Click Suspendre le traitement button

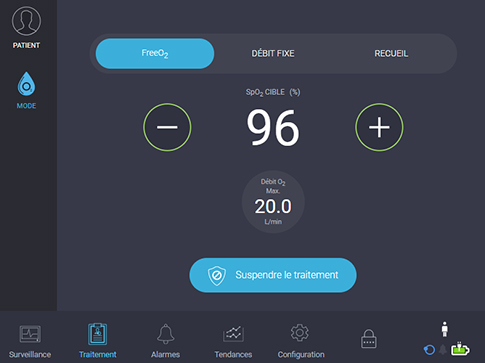(x=273, y=275)
